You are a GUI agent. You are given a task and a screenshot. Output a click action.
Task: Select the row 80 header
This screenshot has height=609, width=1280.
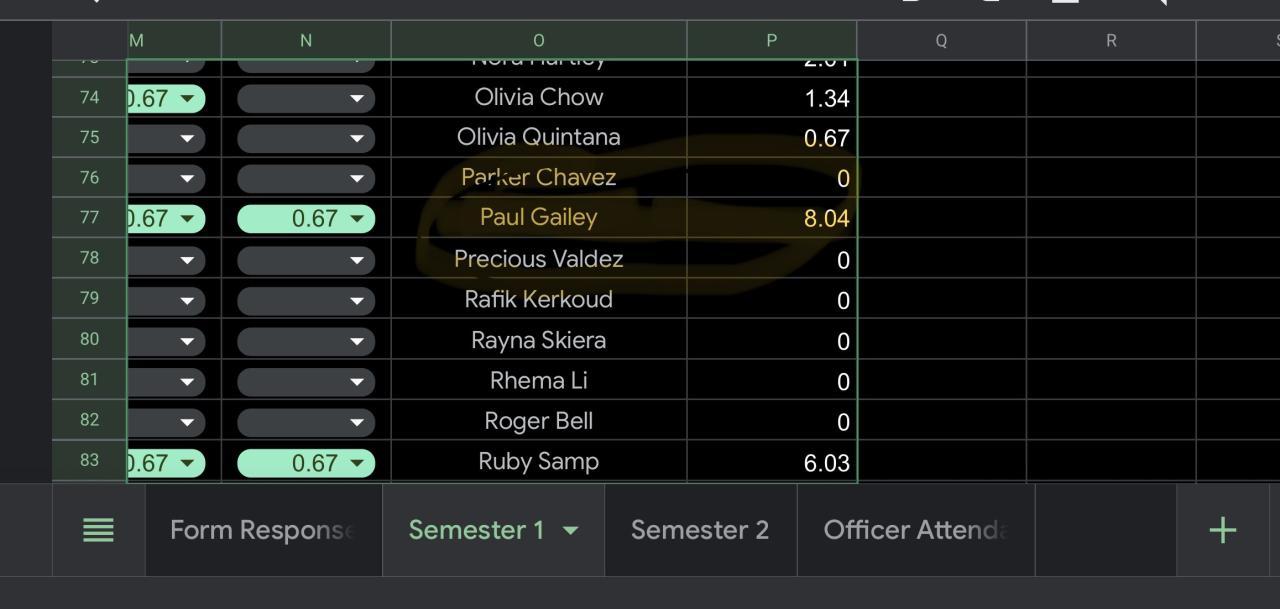pos(89,339)
